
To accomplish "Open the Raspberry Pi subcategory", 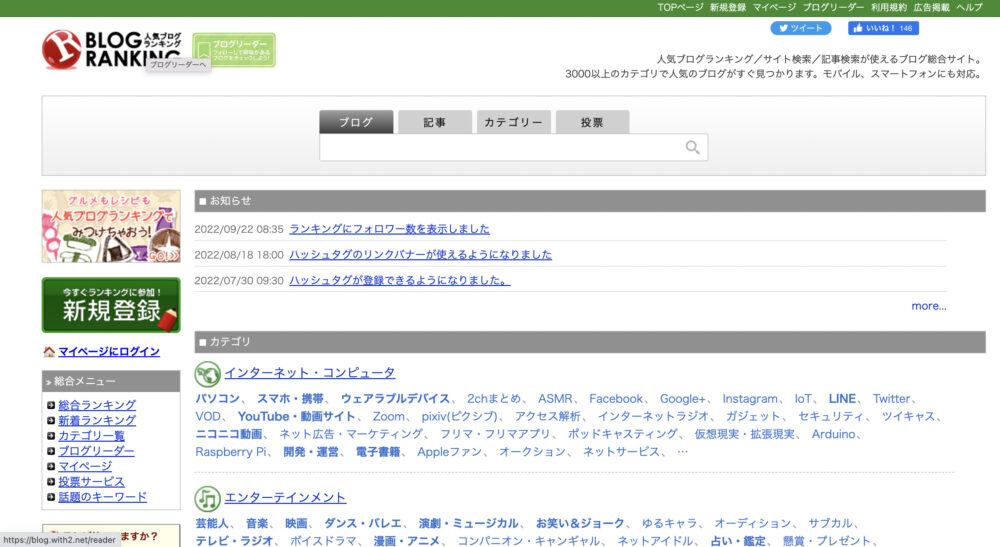I will (231, 452).
